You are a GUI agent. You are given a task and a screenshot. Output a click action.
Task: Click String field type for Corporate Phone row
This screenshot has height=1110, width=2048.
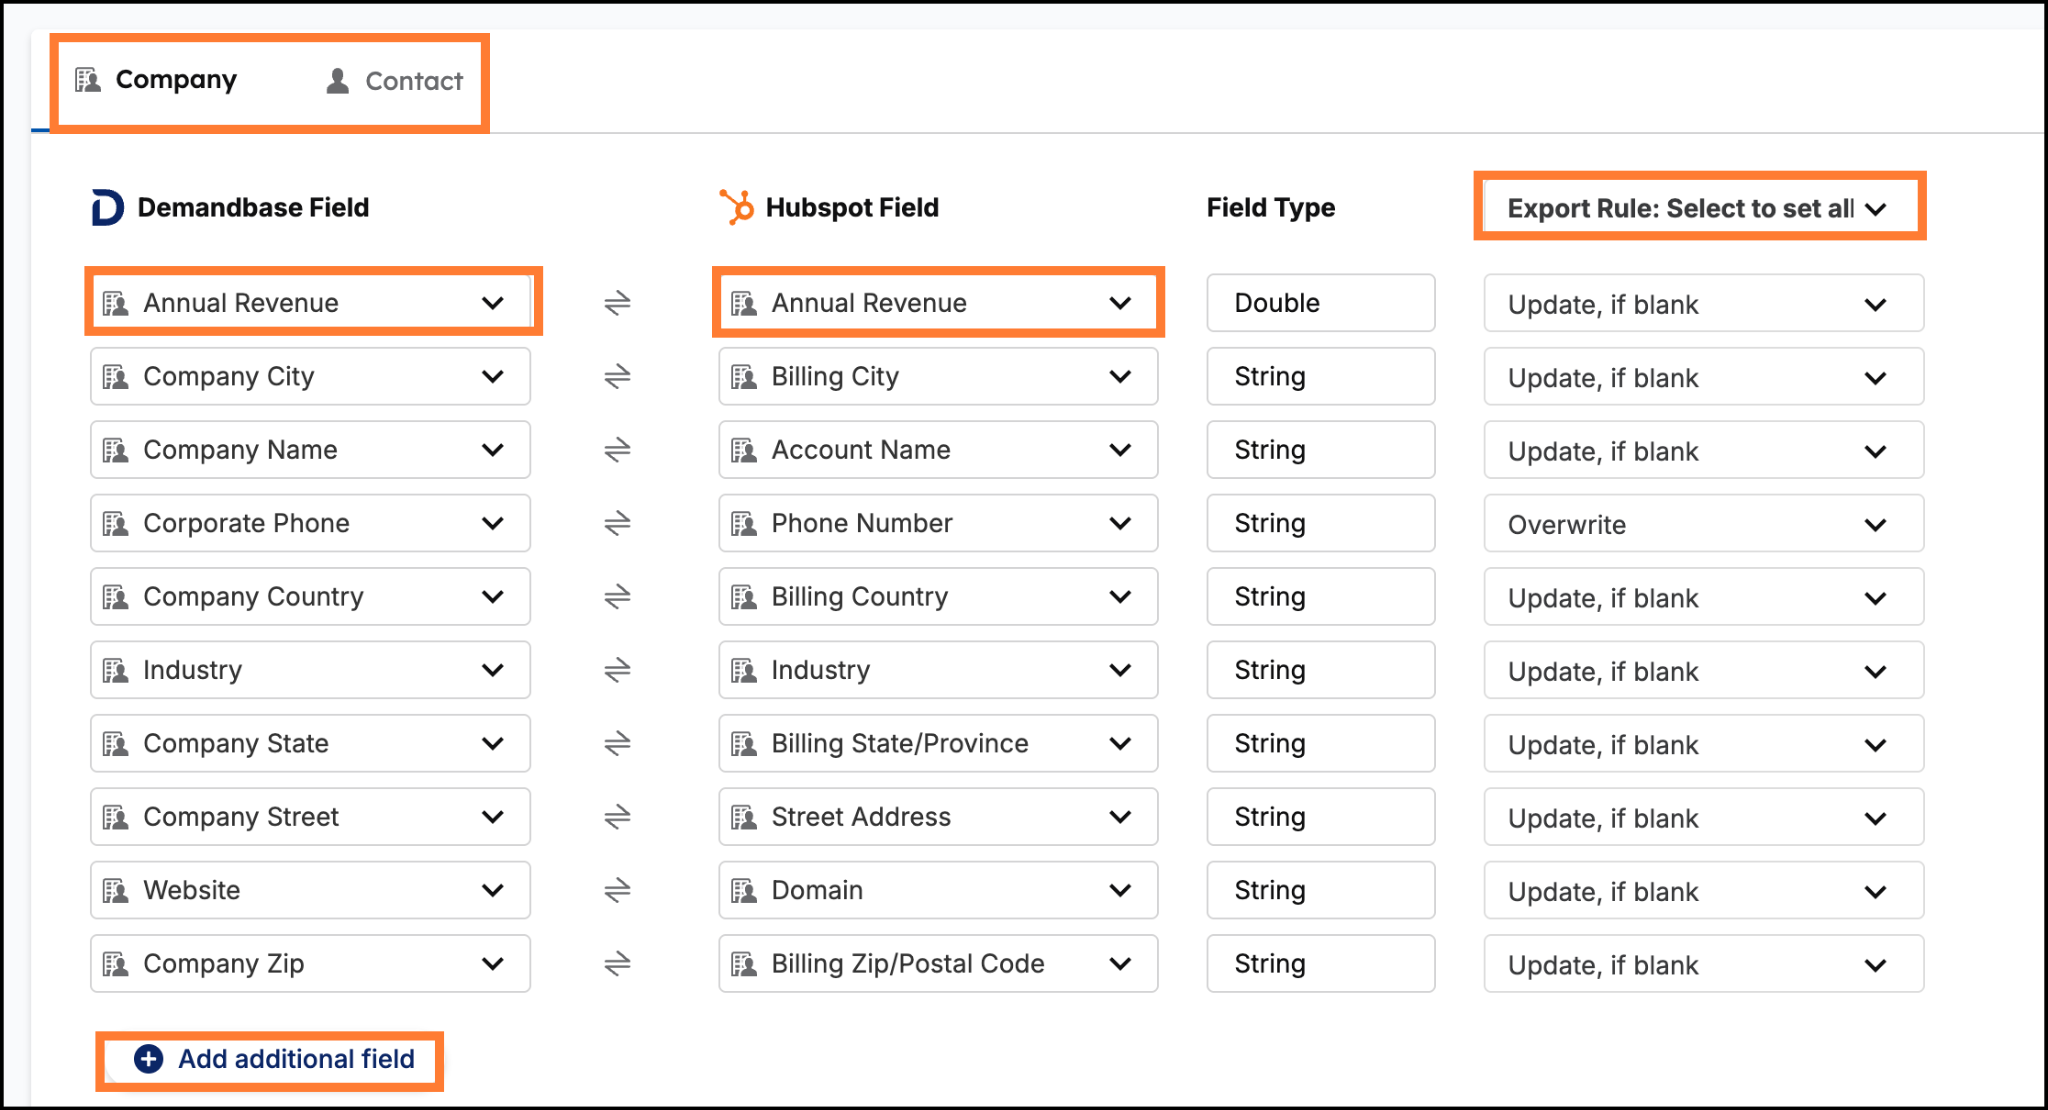click(x=1320, y=523)
